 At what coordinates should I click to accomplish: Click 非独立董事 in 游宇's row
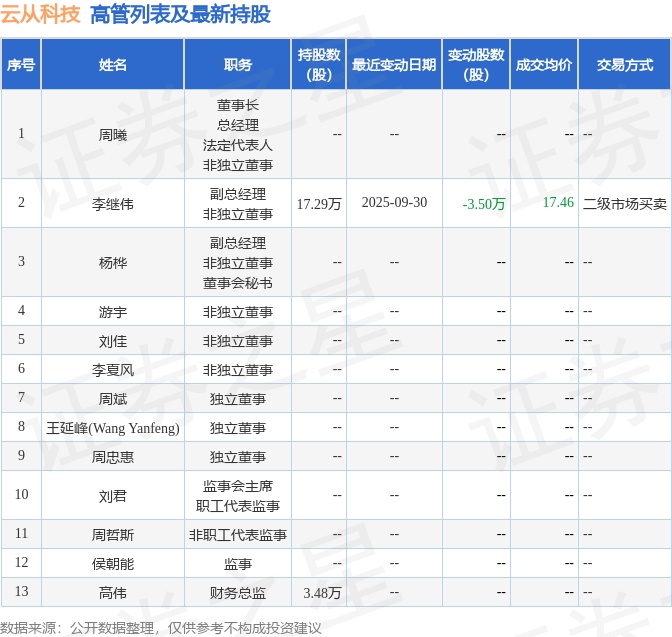pos(238,312)
